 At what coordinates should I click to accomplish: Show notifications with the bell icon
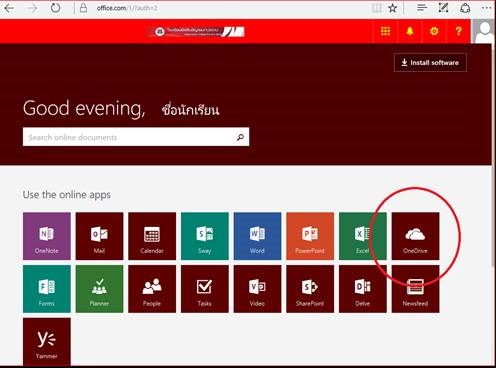(x=410, y=31)
